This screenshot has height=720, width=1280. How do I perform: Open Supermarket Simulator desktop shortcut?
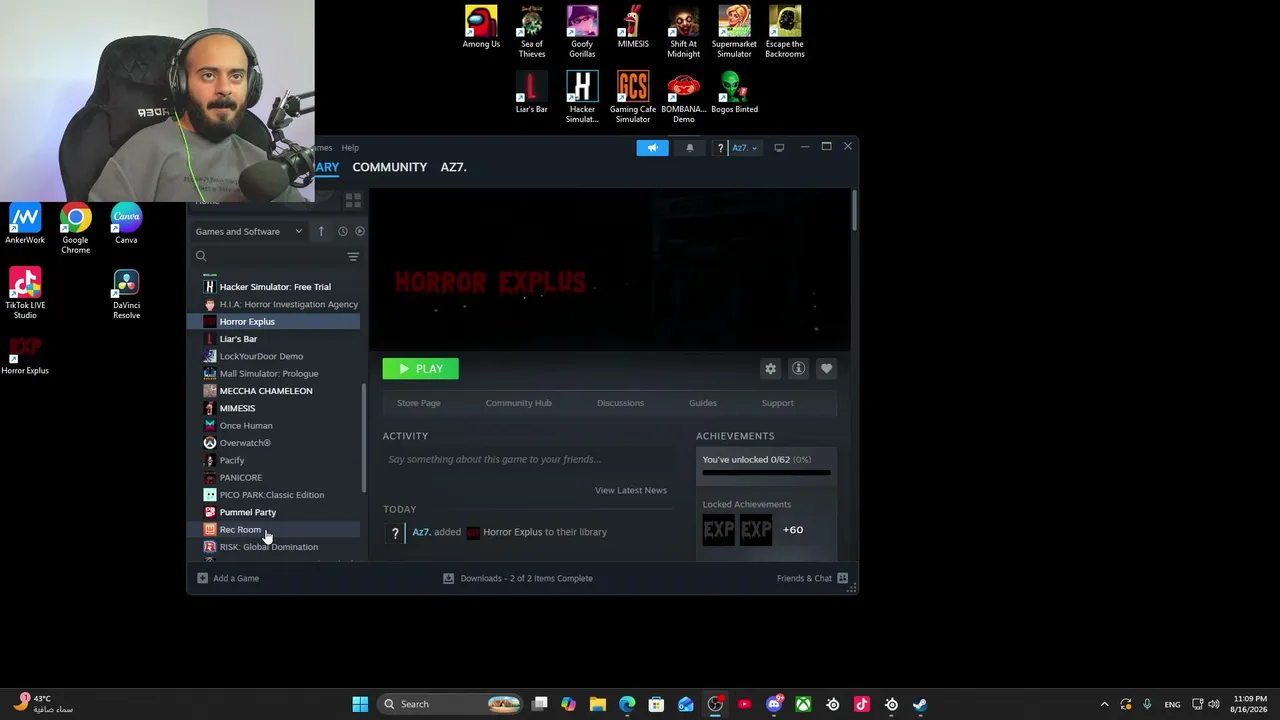(x=734, y=32)
